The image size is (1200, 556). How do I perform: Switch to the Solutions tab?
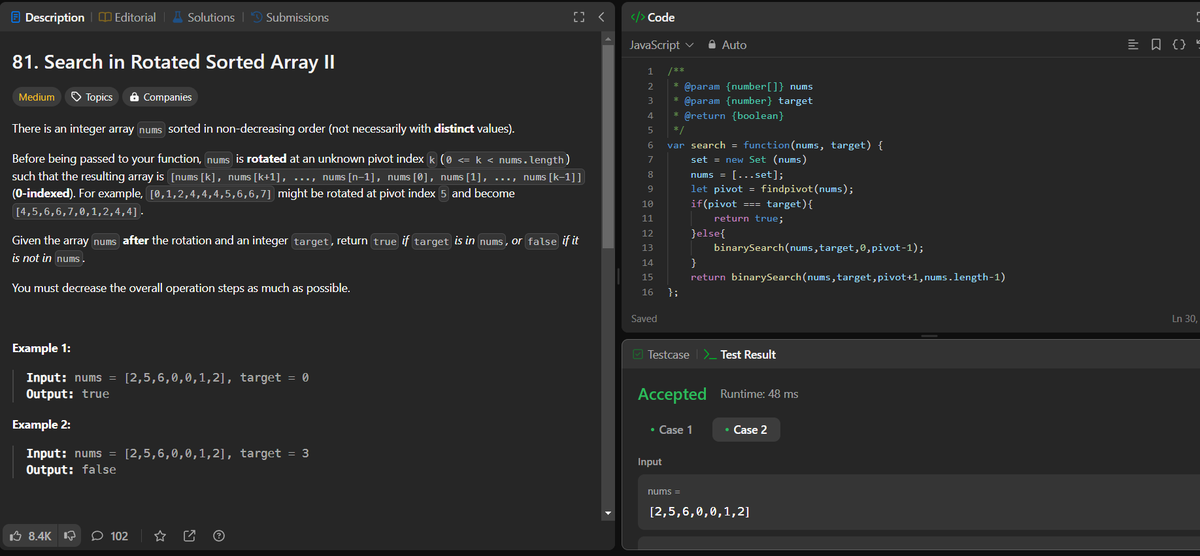[204, 17]
